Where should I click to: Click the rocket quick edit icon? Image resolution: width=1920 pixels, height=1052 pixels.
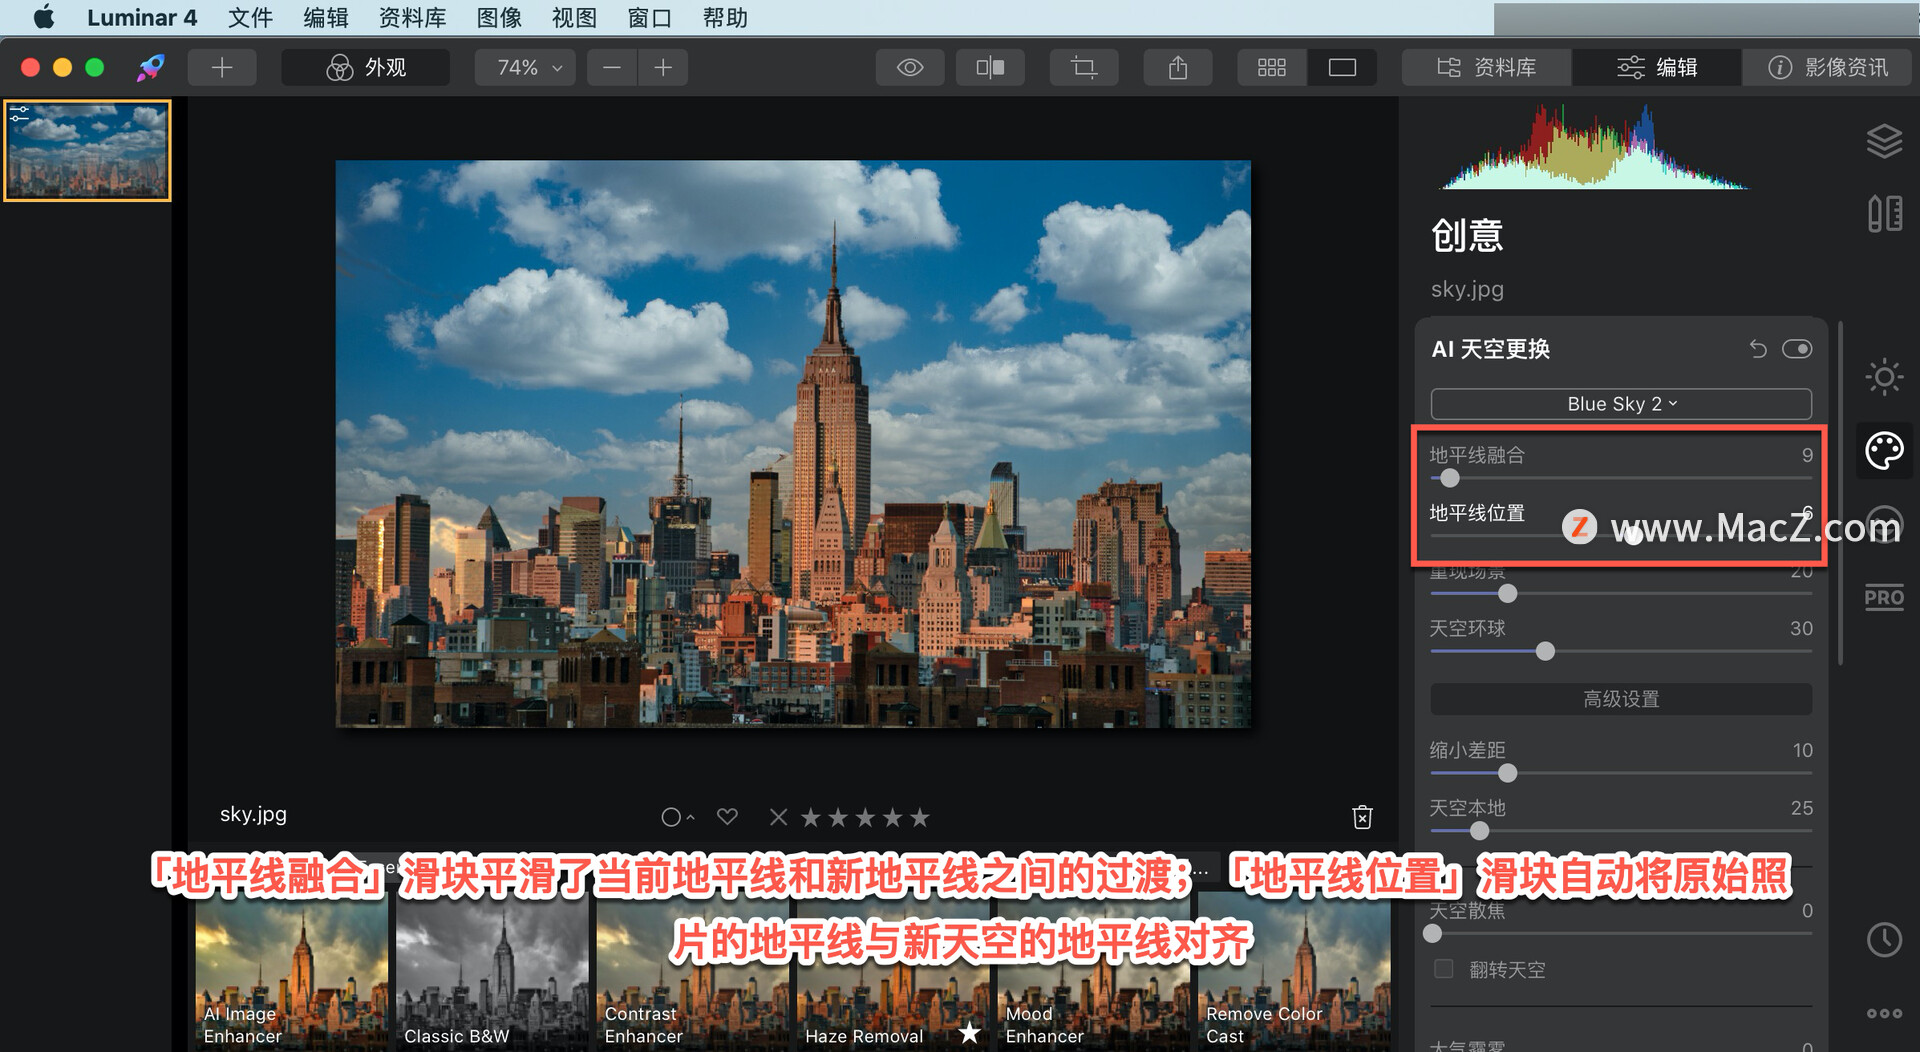pyautogui.click(x=151, y=67)
